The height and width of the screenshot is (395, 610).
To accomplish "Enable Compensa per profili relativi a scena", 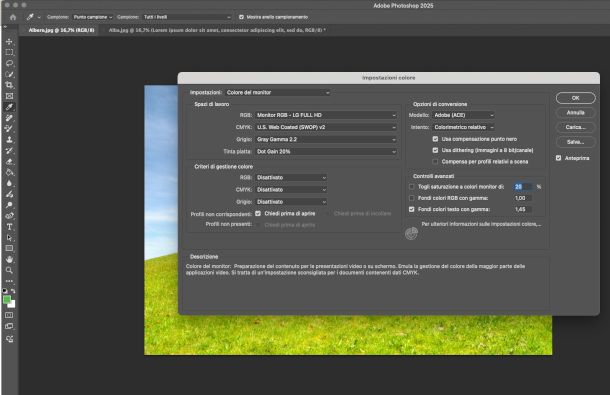I will point(435,162).
